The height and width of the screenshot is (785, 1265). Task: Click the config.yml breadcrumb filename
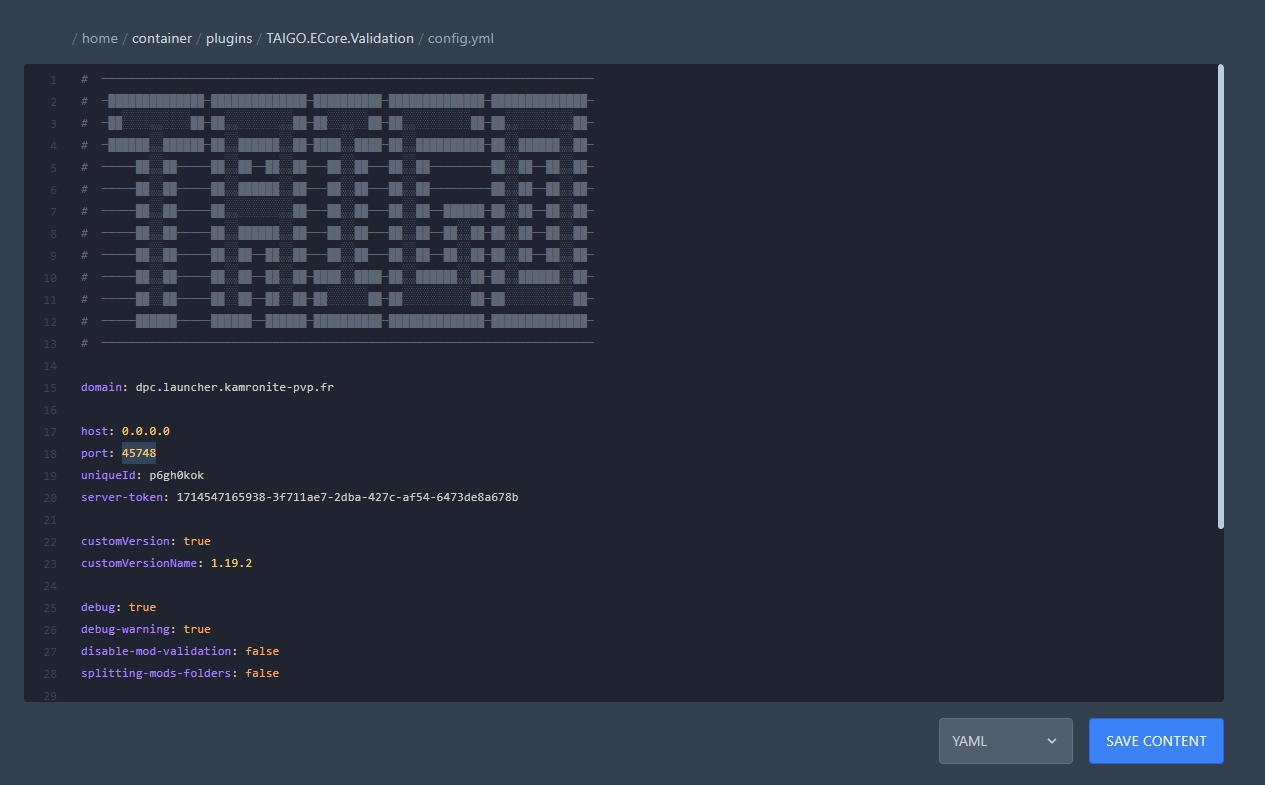(x=460, y=38)
